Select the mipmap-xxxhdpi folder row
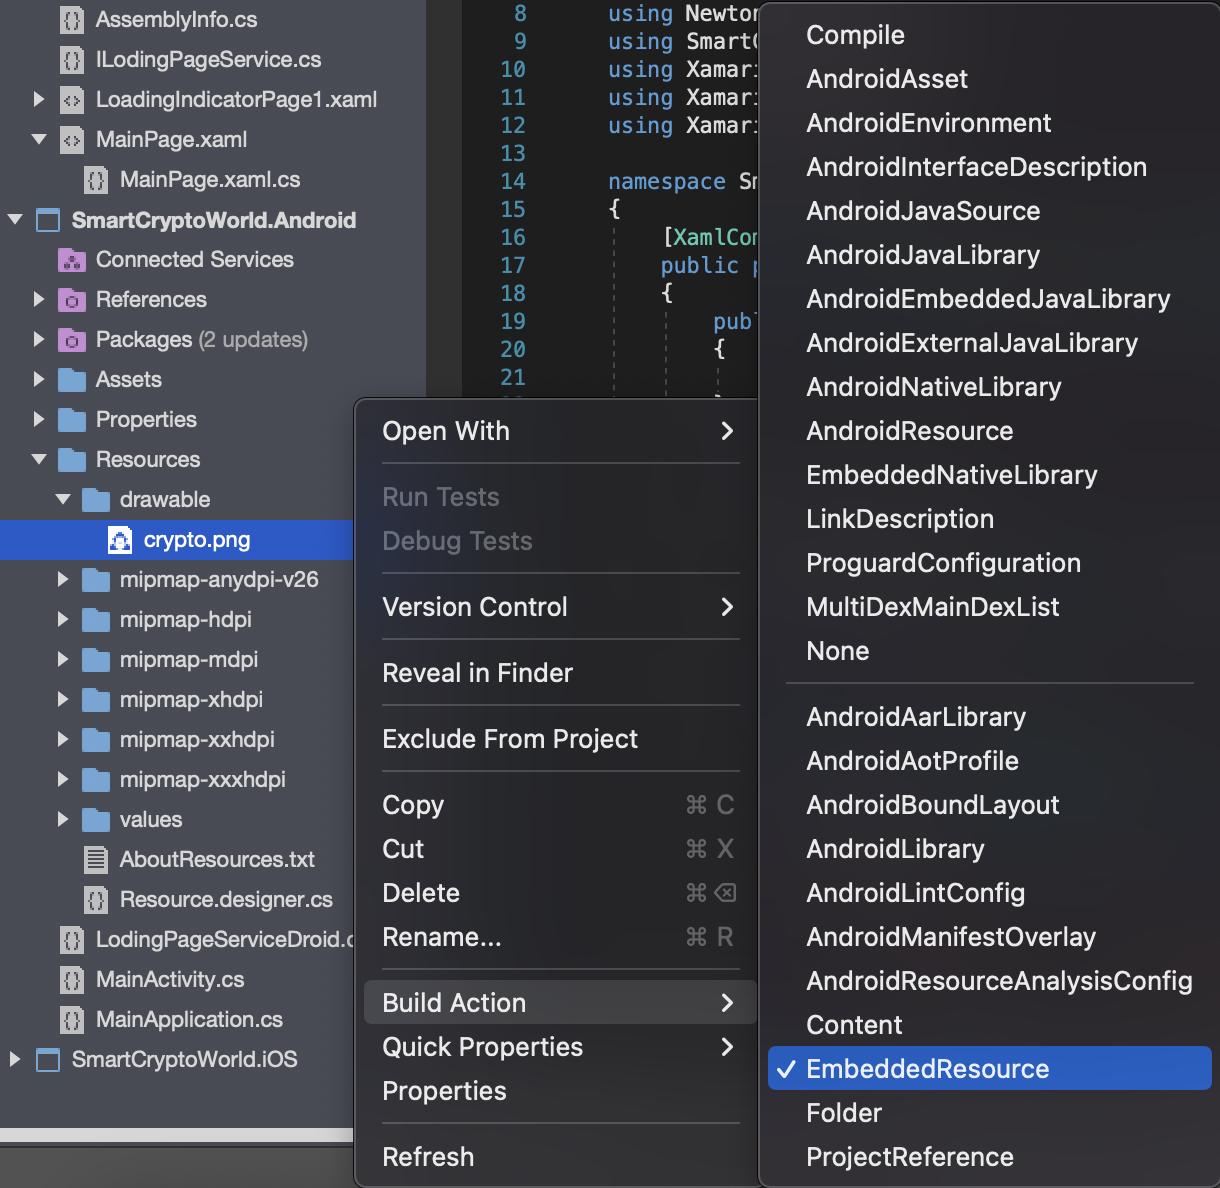The width and height of the screenshot is (1220, 1188). point(177,780)
